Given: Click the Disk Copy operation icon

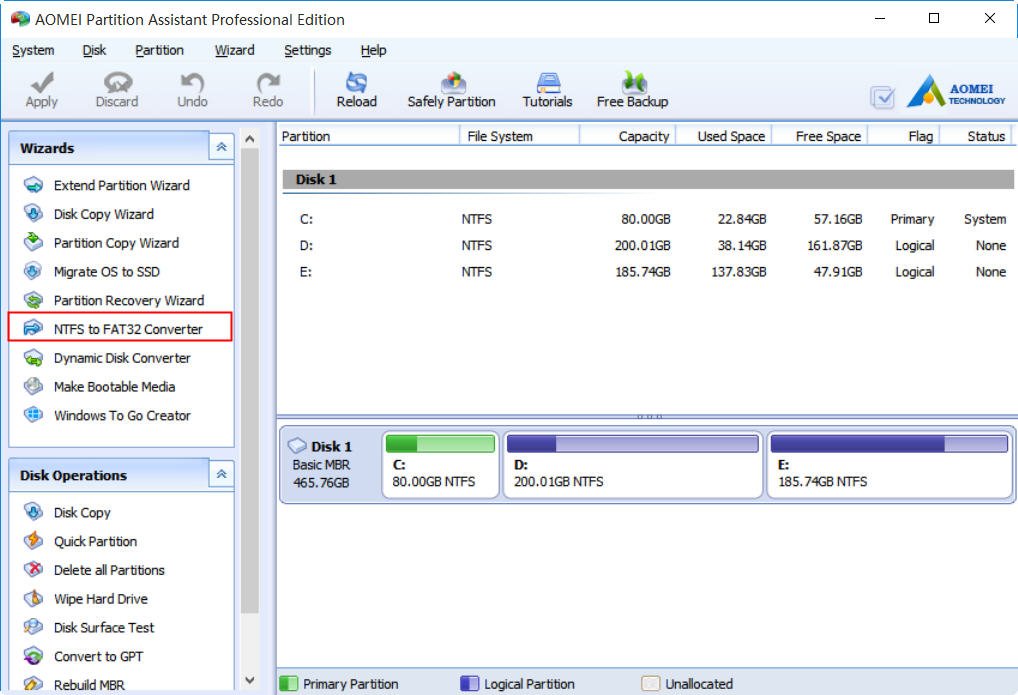Looking at the screenshot, I should click(x=33, y=512).
